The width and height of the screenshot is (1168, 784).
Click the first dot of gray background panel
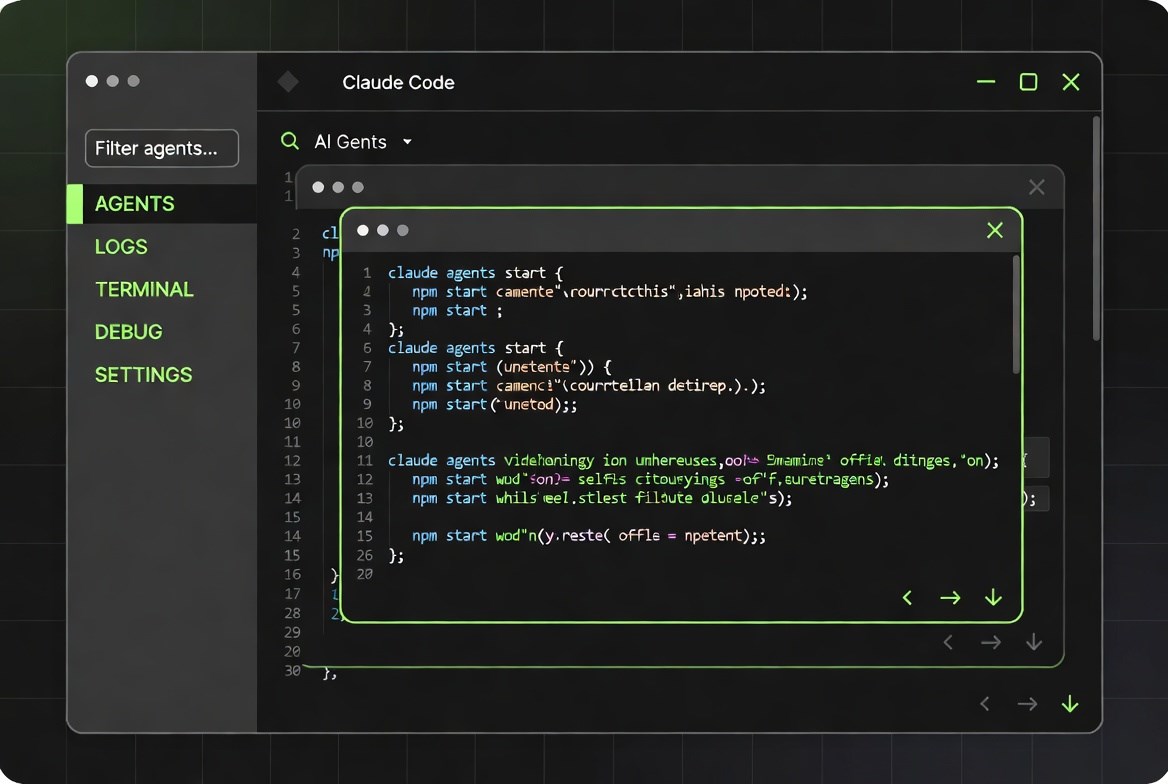[318, 187]
